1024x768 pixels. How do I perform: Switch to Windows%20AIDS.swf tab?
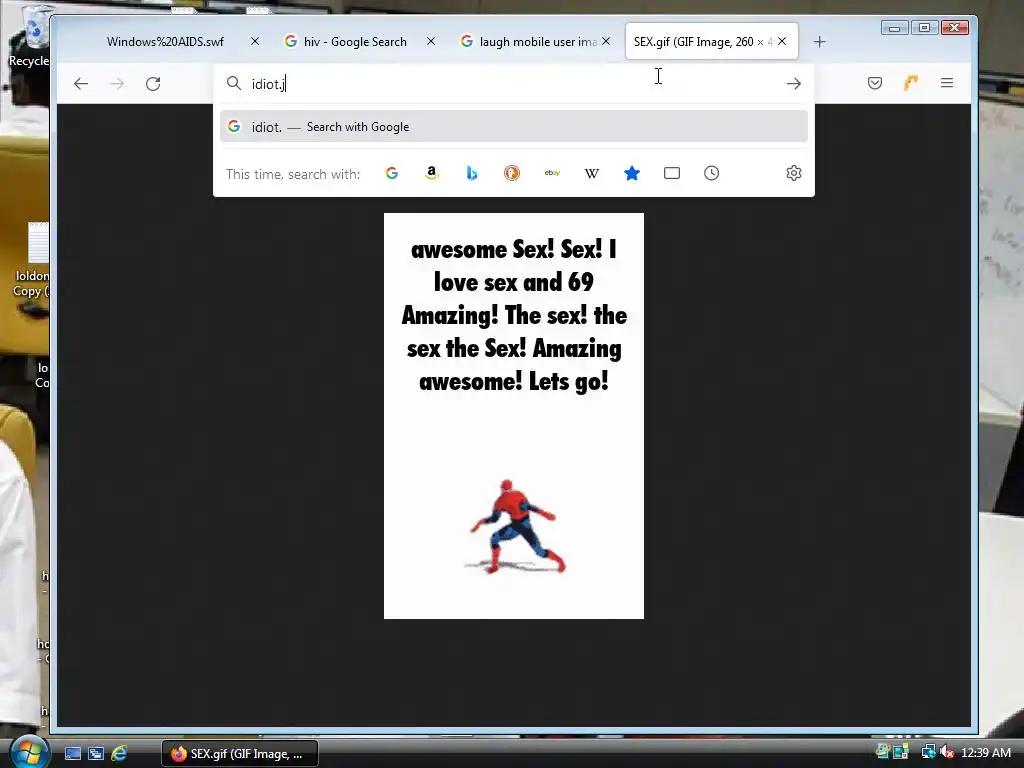[x=165, y=42]
